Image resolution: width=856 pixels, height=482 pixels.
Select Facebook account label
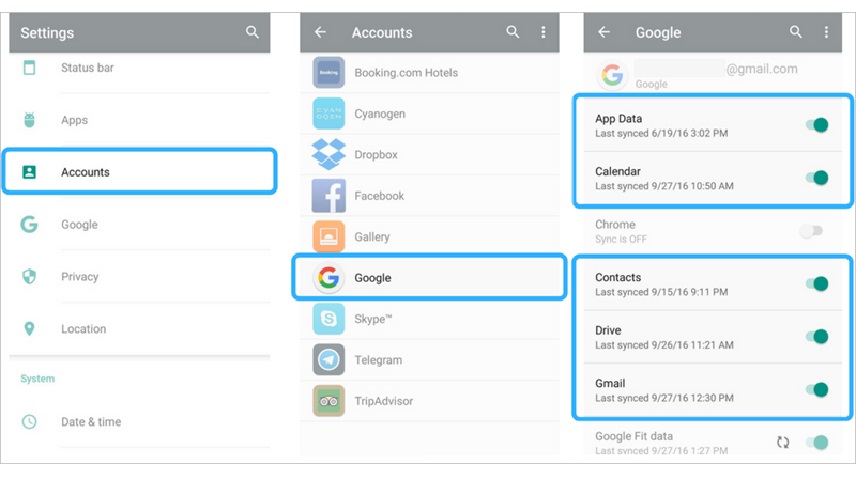coord(379,195)
